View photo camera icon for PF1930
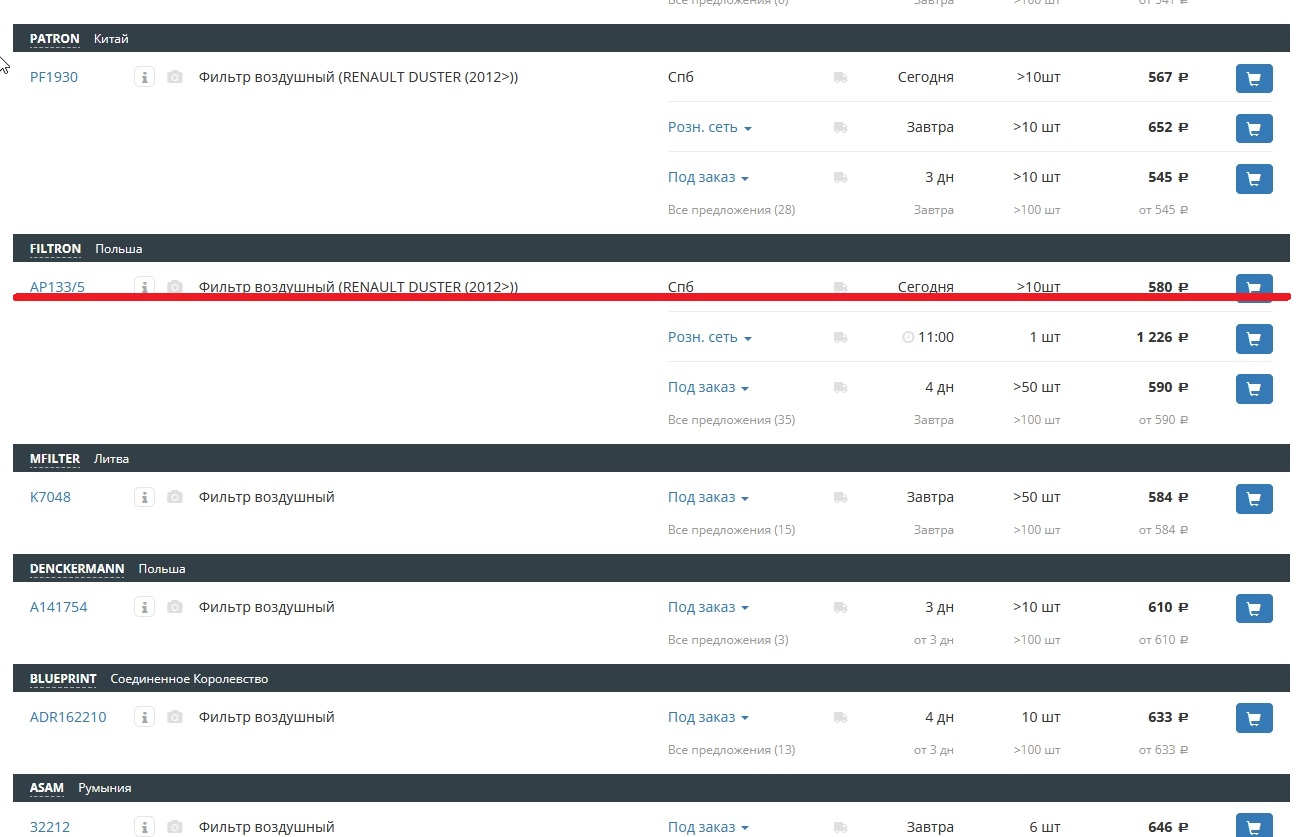 (x=175, y=77)
